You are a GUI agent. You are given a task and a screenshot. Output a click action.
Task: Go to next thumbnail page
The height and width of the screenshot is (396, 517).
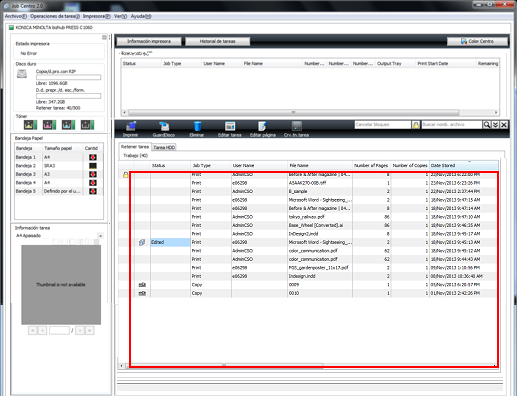[x=80, y=330]
